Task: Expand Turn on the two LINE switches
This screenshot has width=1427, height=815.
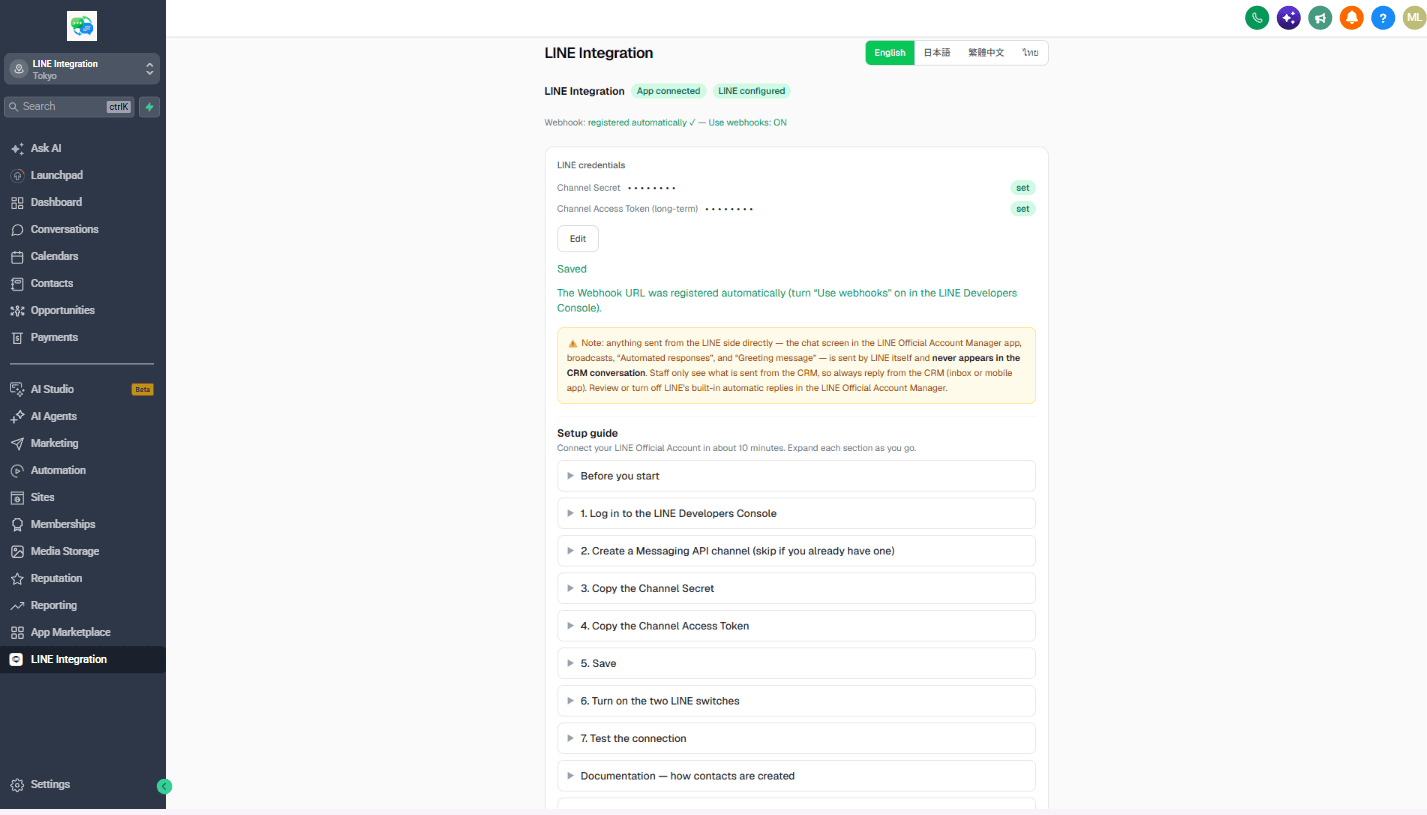Action: 796,701
